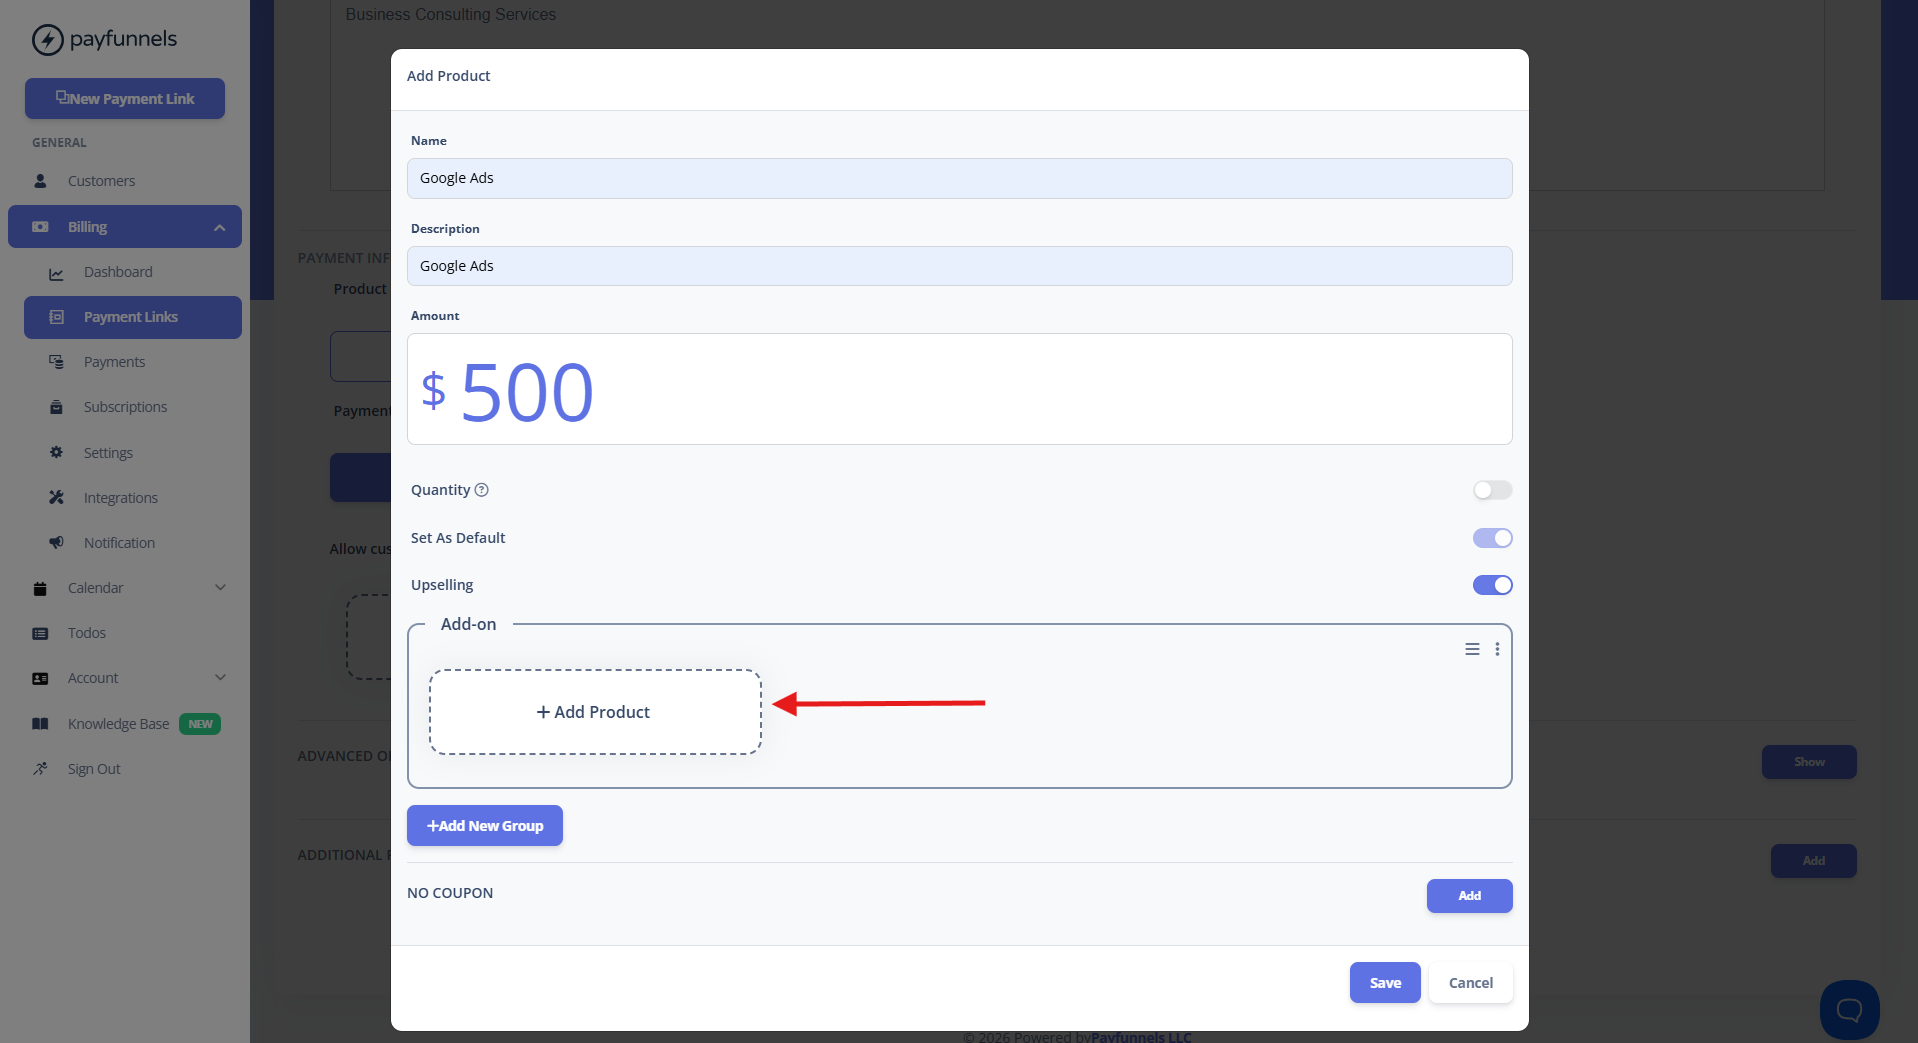Click the Knowledge Base book icon
The image size is (1918, 1043).
click(x=40, y=724)
